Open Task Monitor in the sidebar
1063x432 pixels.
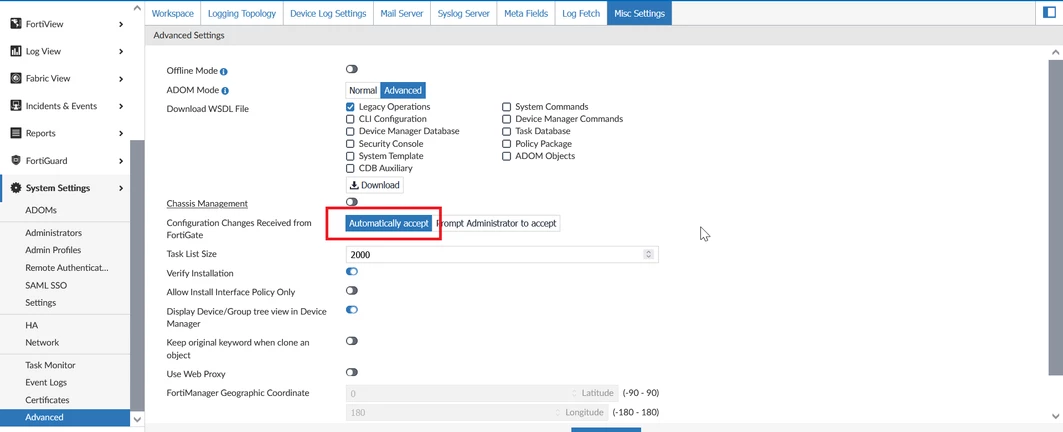tap(50, 365)
